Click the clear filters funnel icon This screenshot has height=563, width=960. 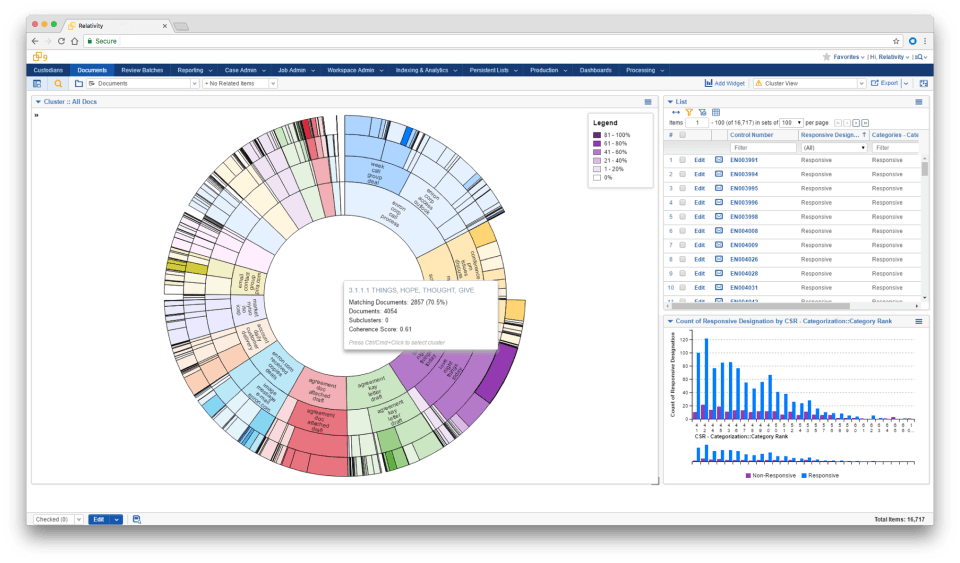pyautogui.click(x=702, y=112)
